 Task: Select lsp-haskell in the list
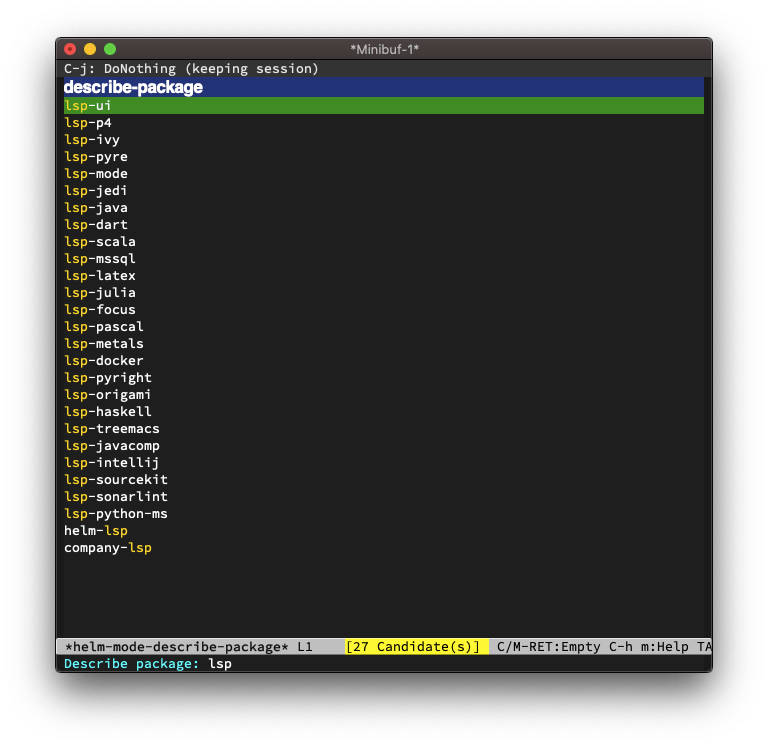click(108, 411)
